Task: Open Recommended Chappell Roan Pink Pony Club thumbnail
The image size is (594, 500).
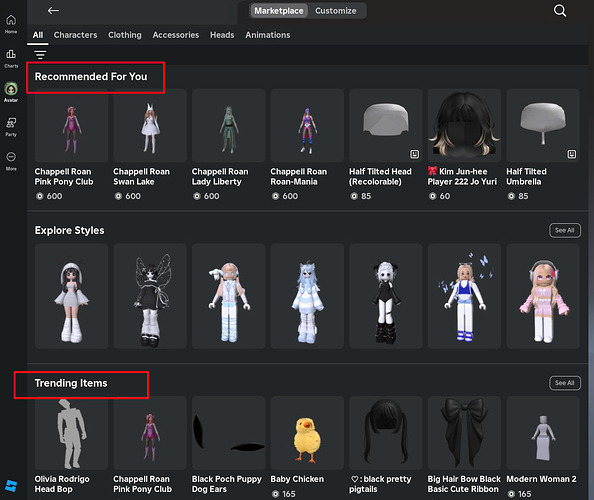Action: 71,126
